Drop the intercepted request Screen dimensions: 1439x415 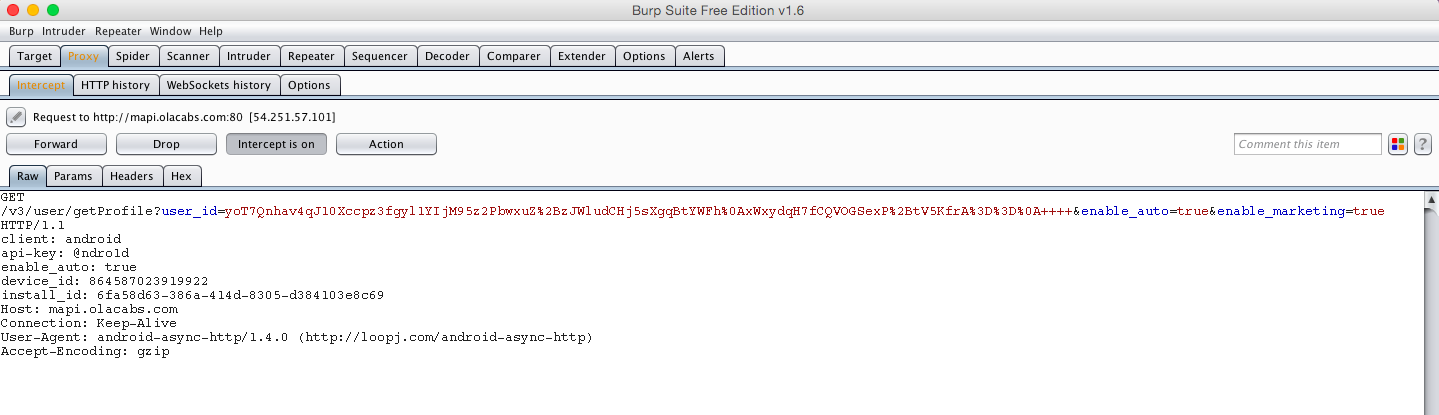166,144
